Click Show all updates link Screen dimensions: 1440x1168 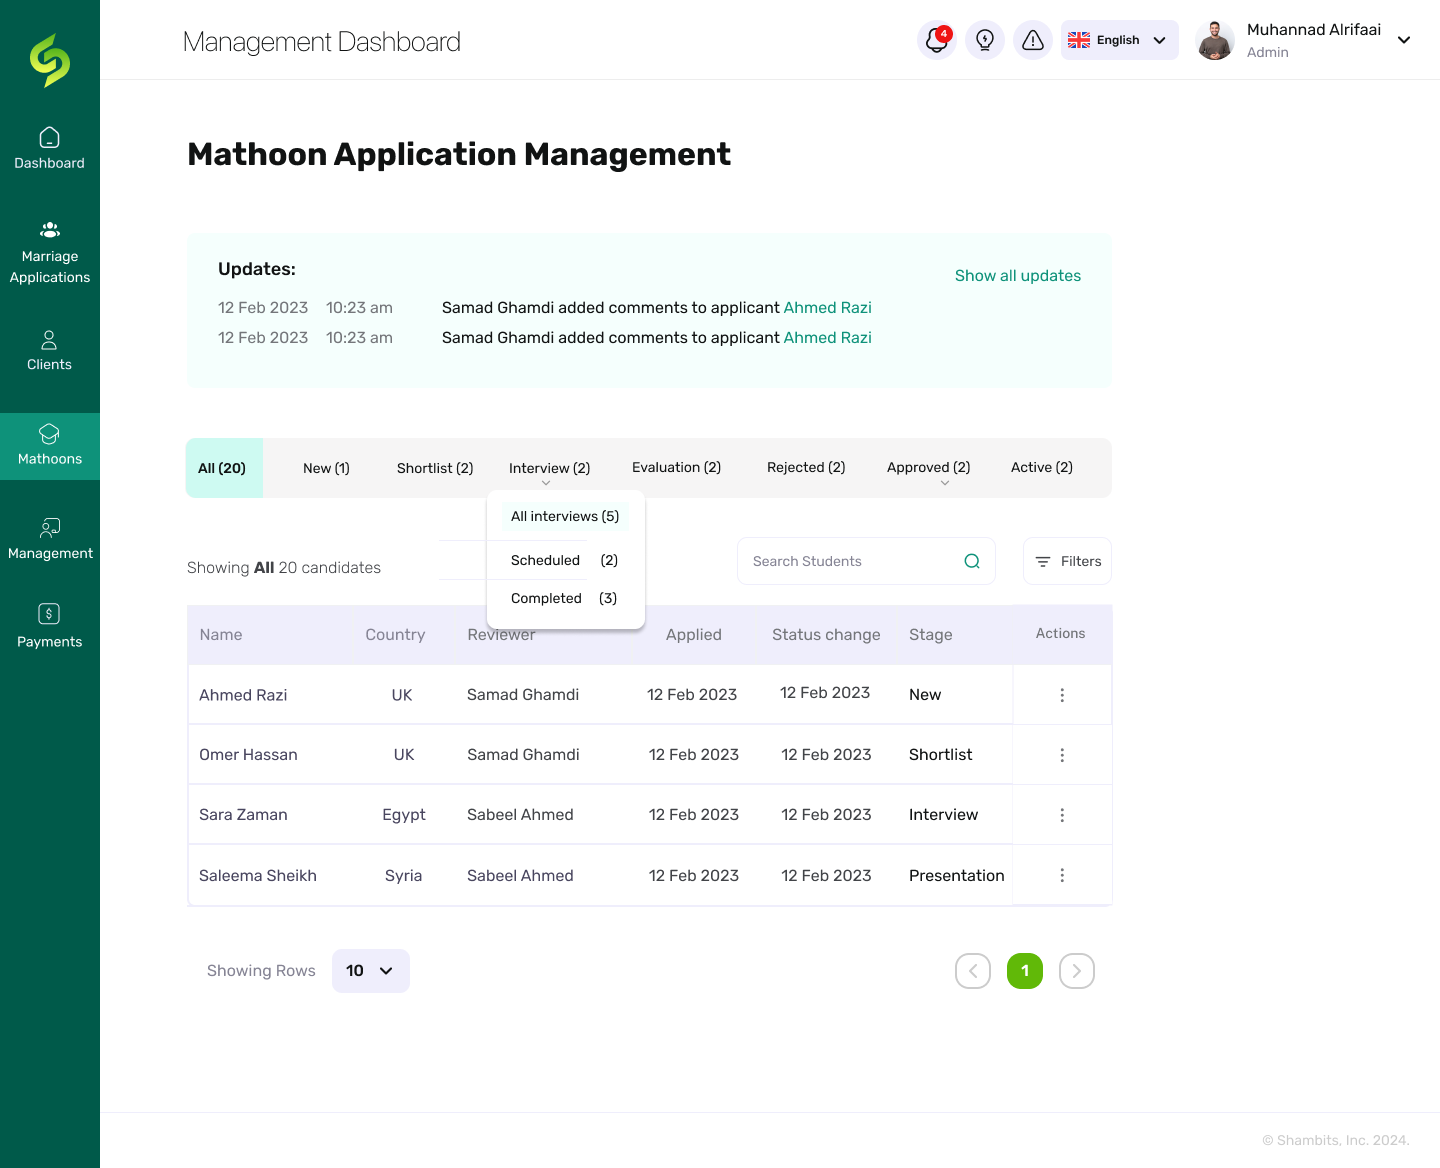click(1018, 276)
